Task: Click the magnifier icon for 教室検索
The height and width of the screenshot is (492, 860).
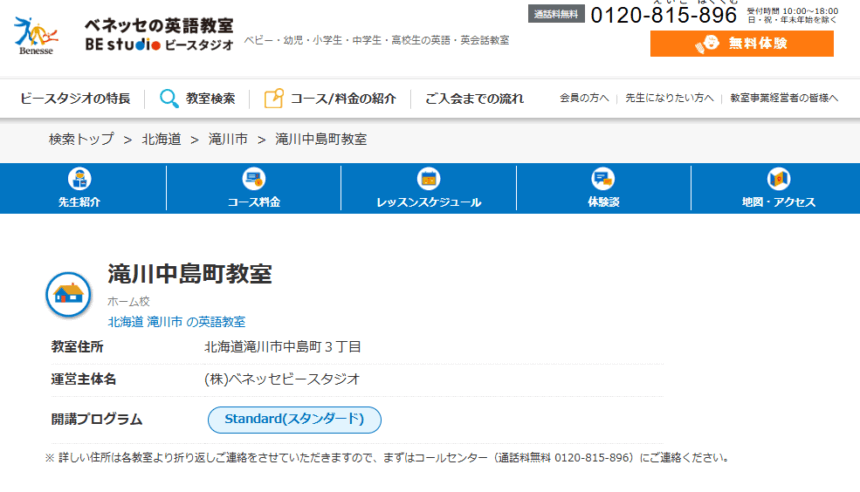Action: [169, 99]
